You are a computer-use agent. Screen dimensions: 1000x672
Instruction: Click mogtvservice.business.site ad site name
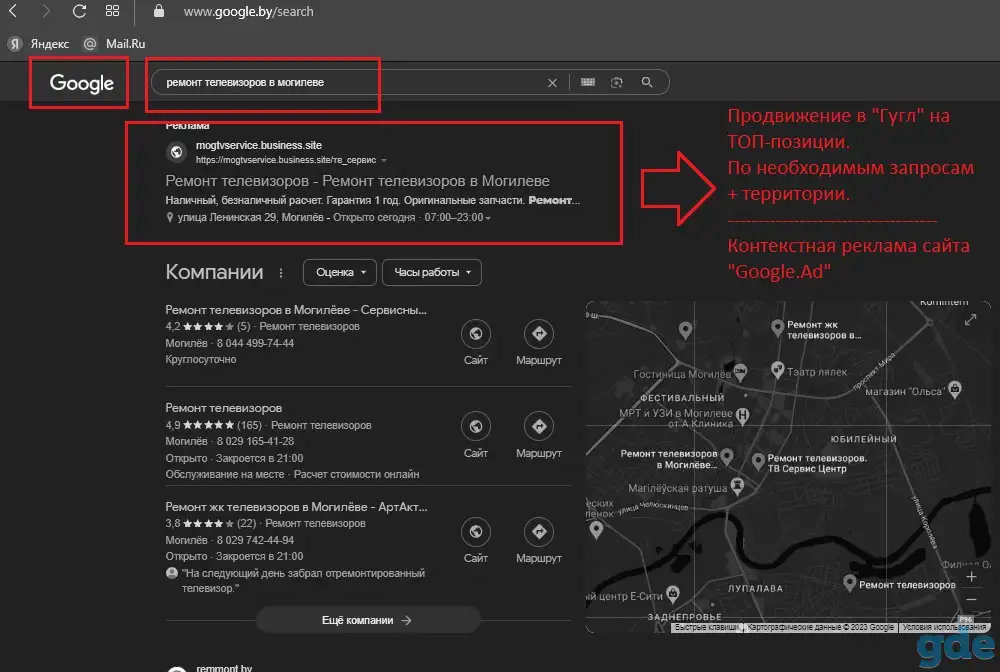pos(258,145)
